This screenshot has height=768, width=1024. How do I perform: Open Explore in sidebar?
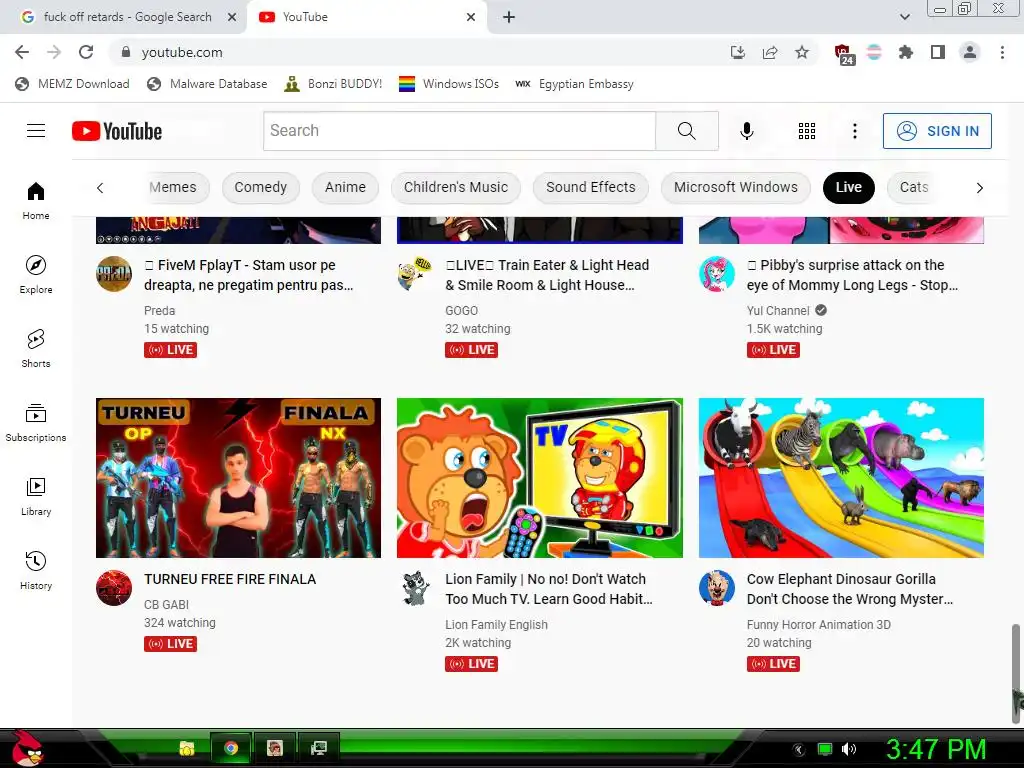point(36,274)
